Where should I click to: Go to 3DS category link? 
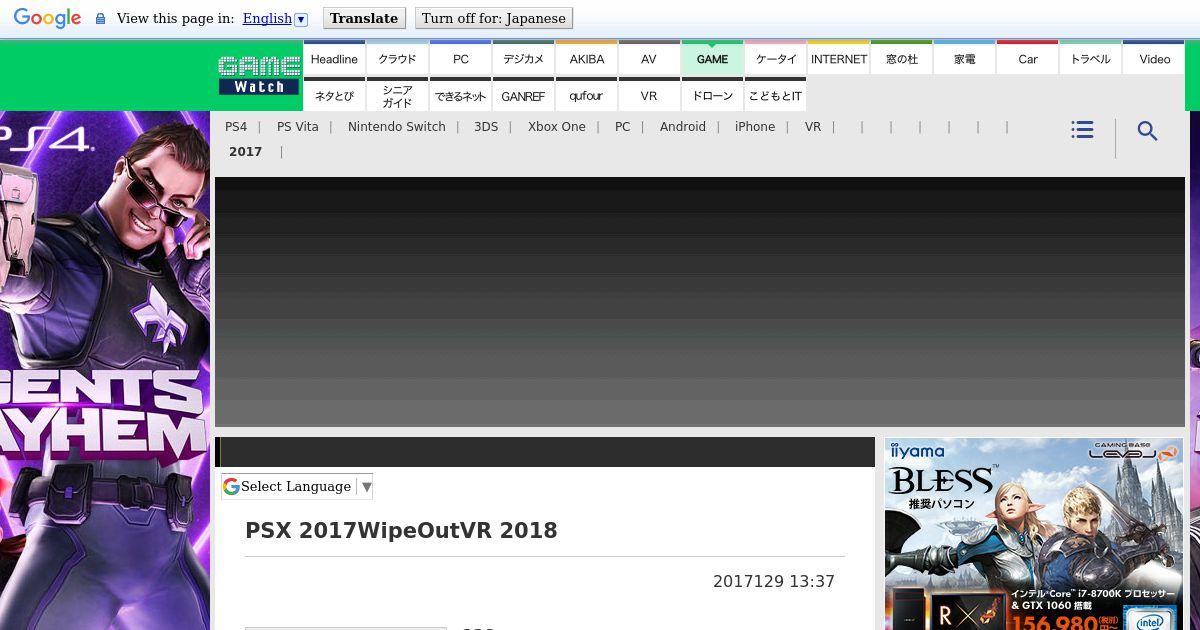(486, 127)
